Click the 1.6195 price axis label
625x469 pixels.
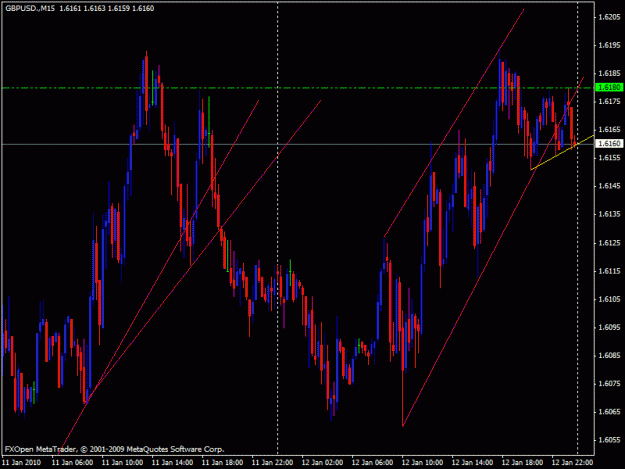[x=610, y=45]
